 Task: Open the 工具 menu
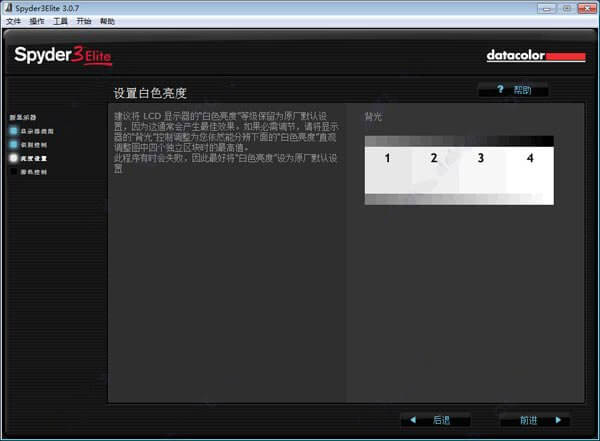[60, 21]
